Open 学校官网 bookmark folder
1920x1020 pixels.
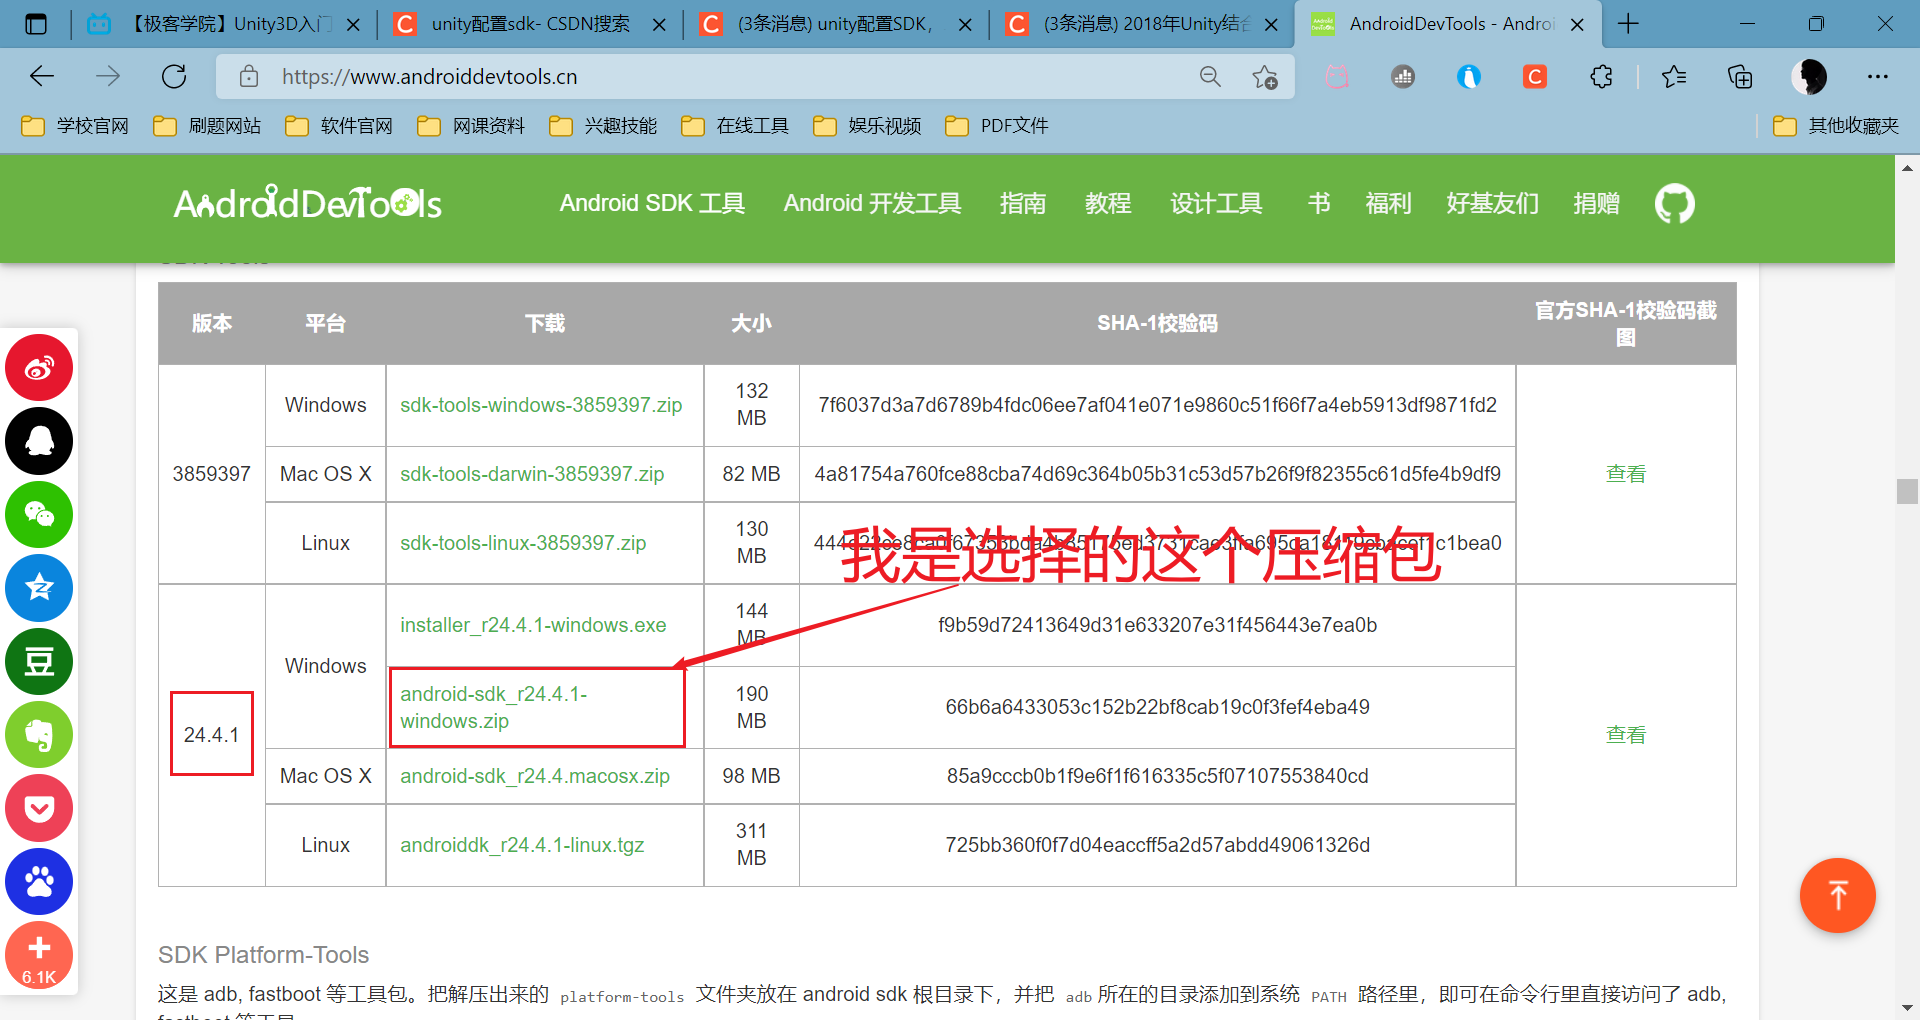[76, 126]
